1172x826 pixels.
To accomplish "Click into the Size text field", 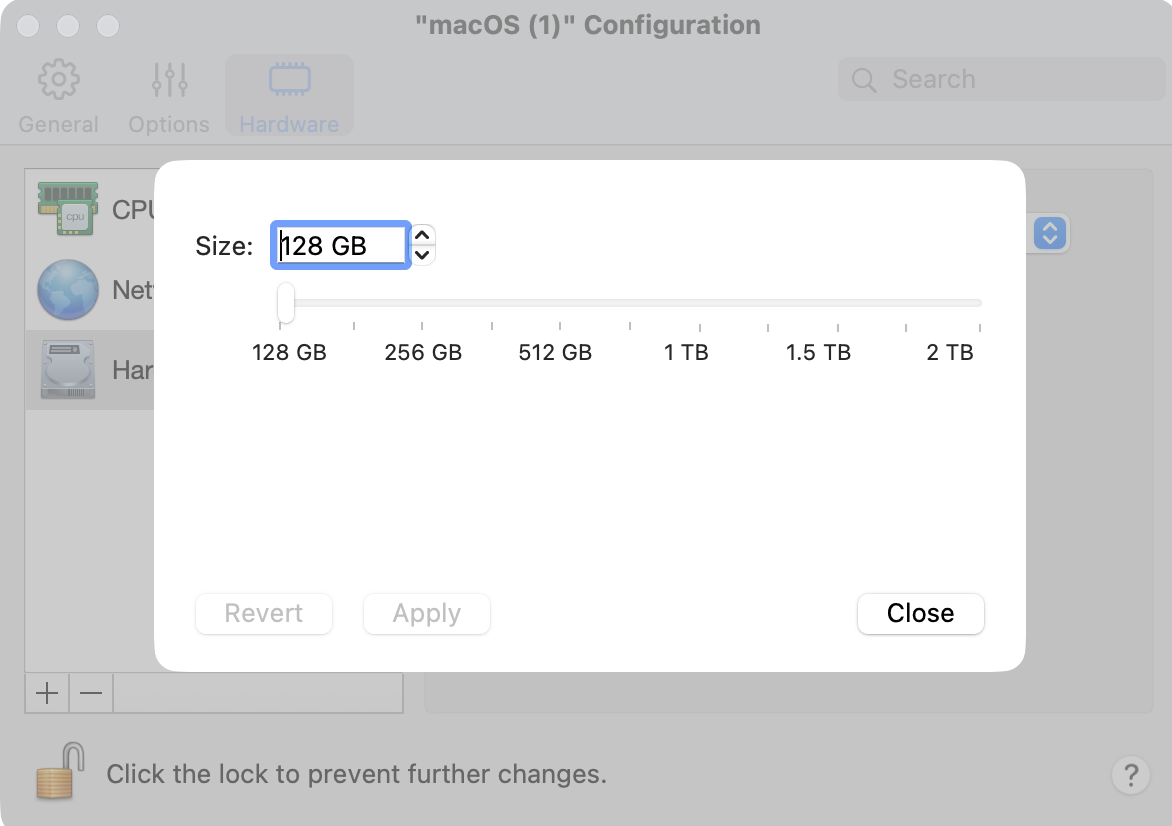I will (x=340, y=245).
